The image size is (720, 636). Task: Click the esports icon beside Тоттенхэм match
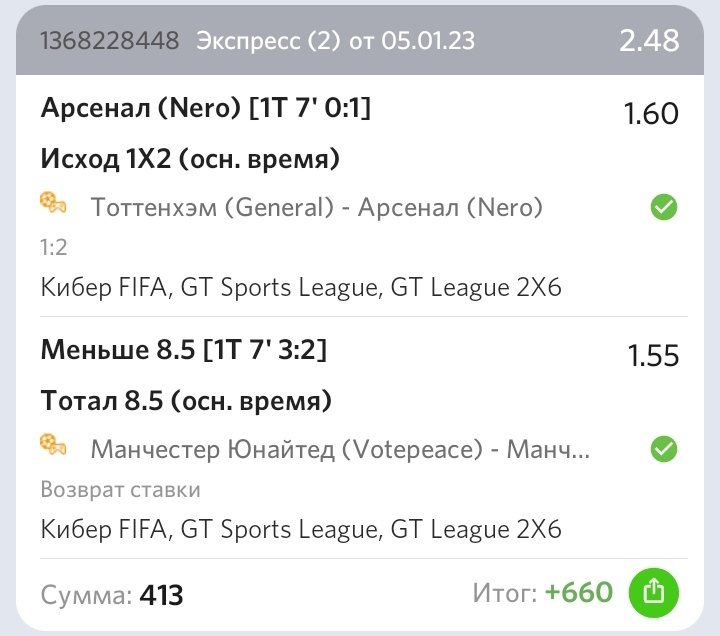(x=54, y=205)
